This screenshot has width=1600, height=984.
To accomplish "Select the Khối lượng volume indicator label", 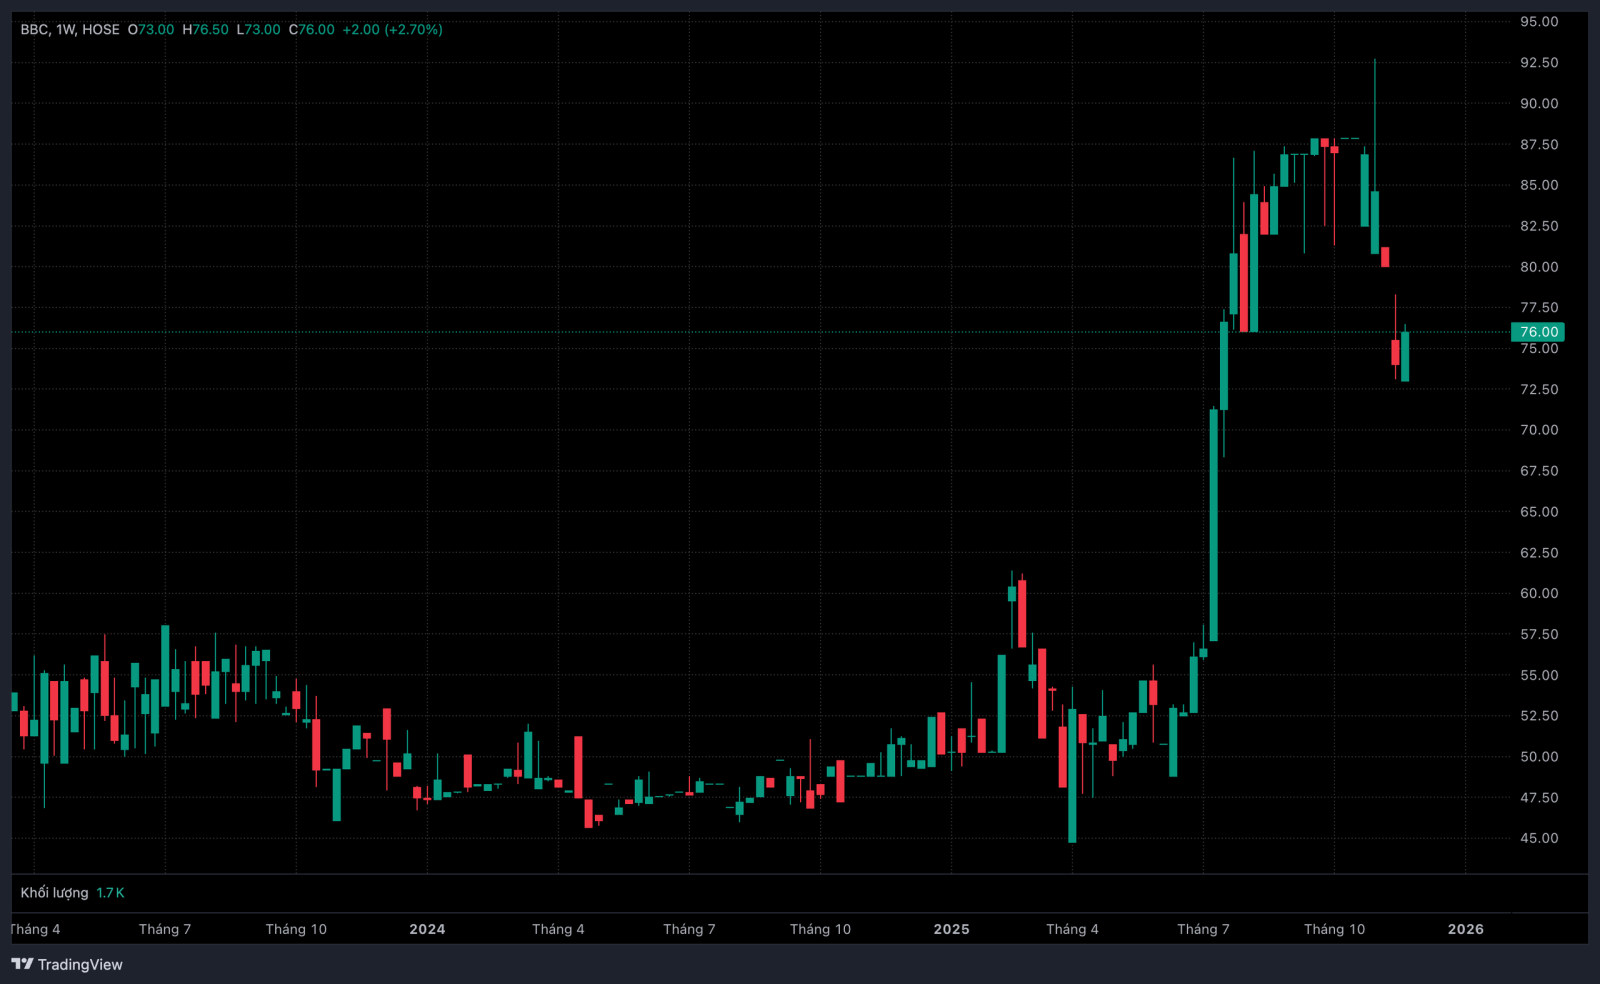I will click(x=54, y=893).
